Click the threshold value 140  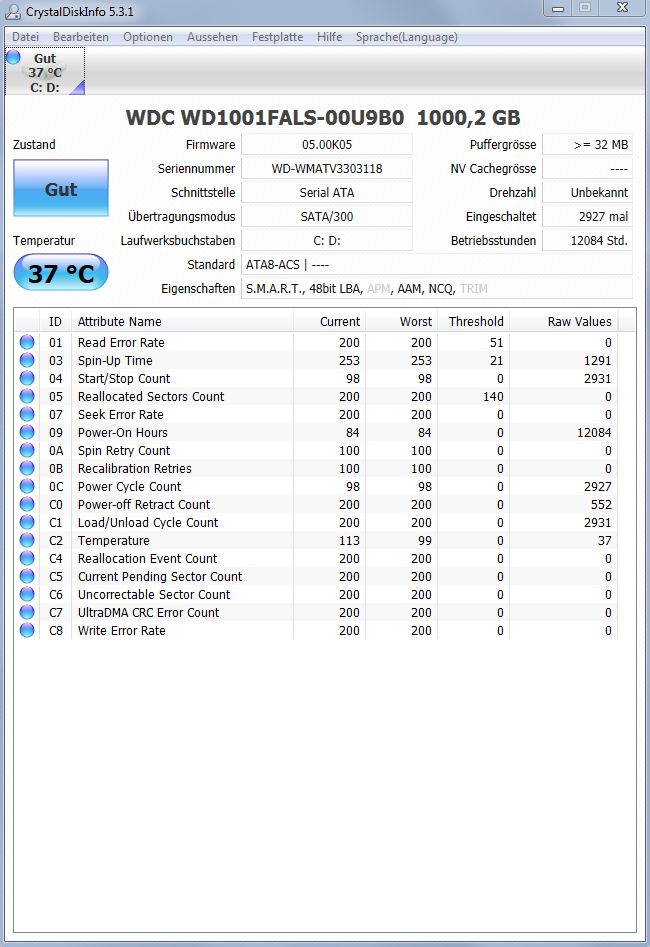[493, 396]
